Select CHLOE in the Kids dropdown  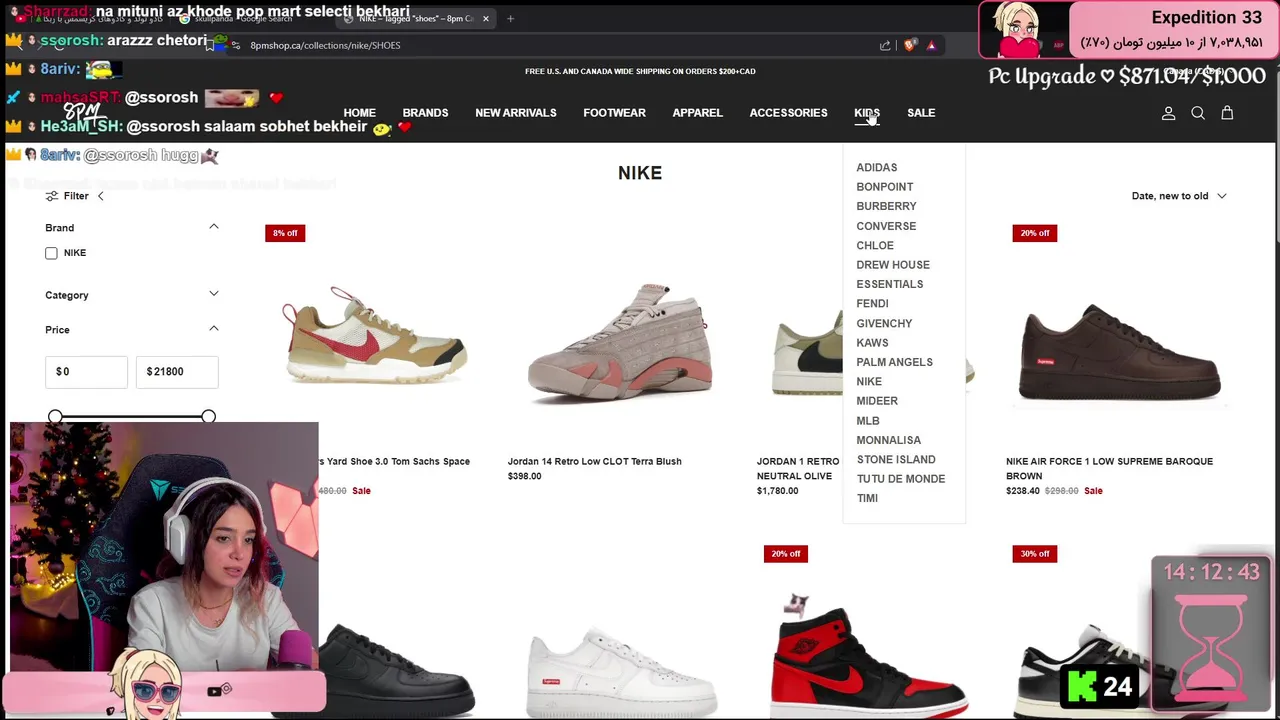pyautogui.click(x=875, y=245)
